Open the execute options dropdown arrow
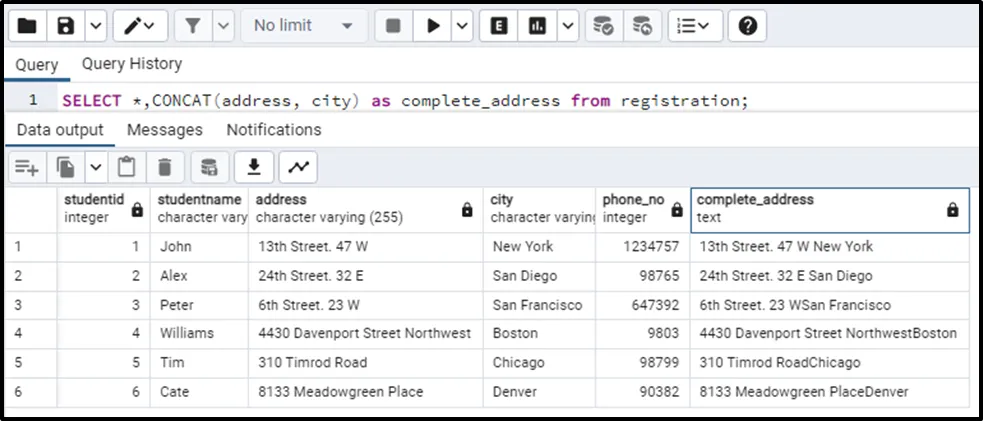 pyautogui.click(x=462, y=26)
